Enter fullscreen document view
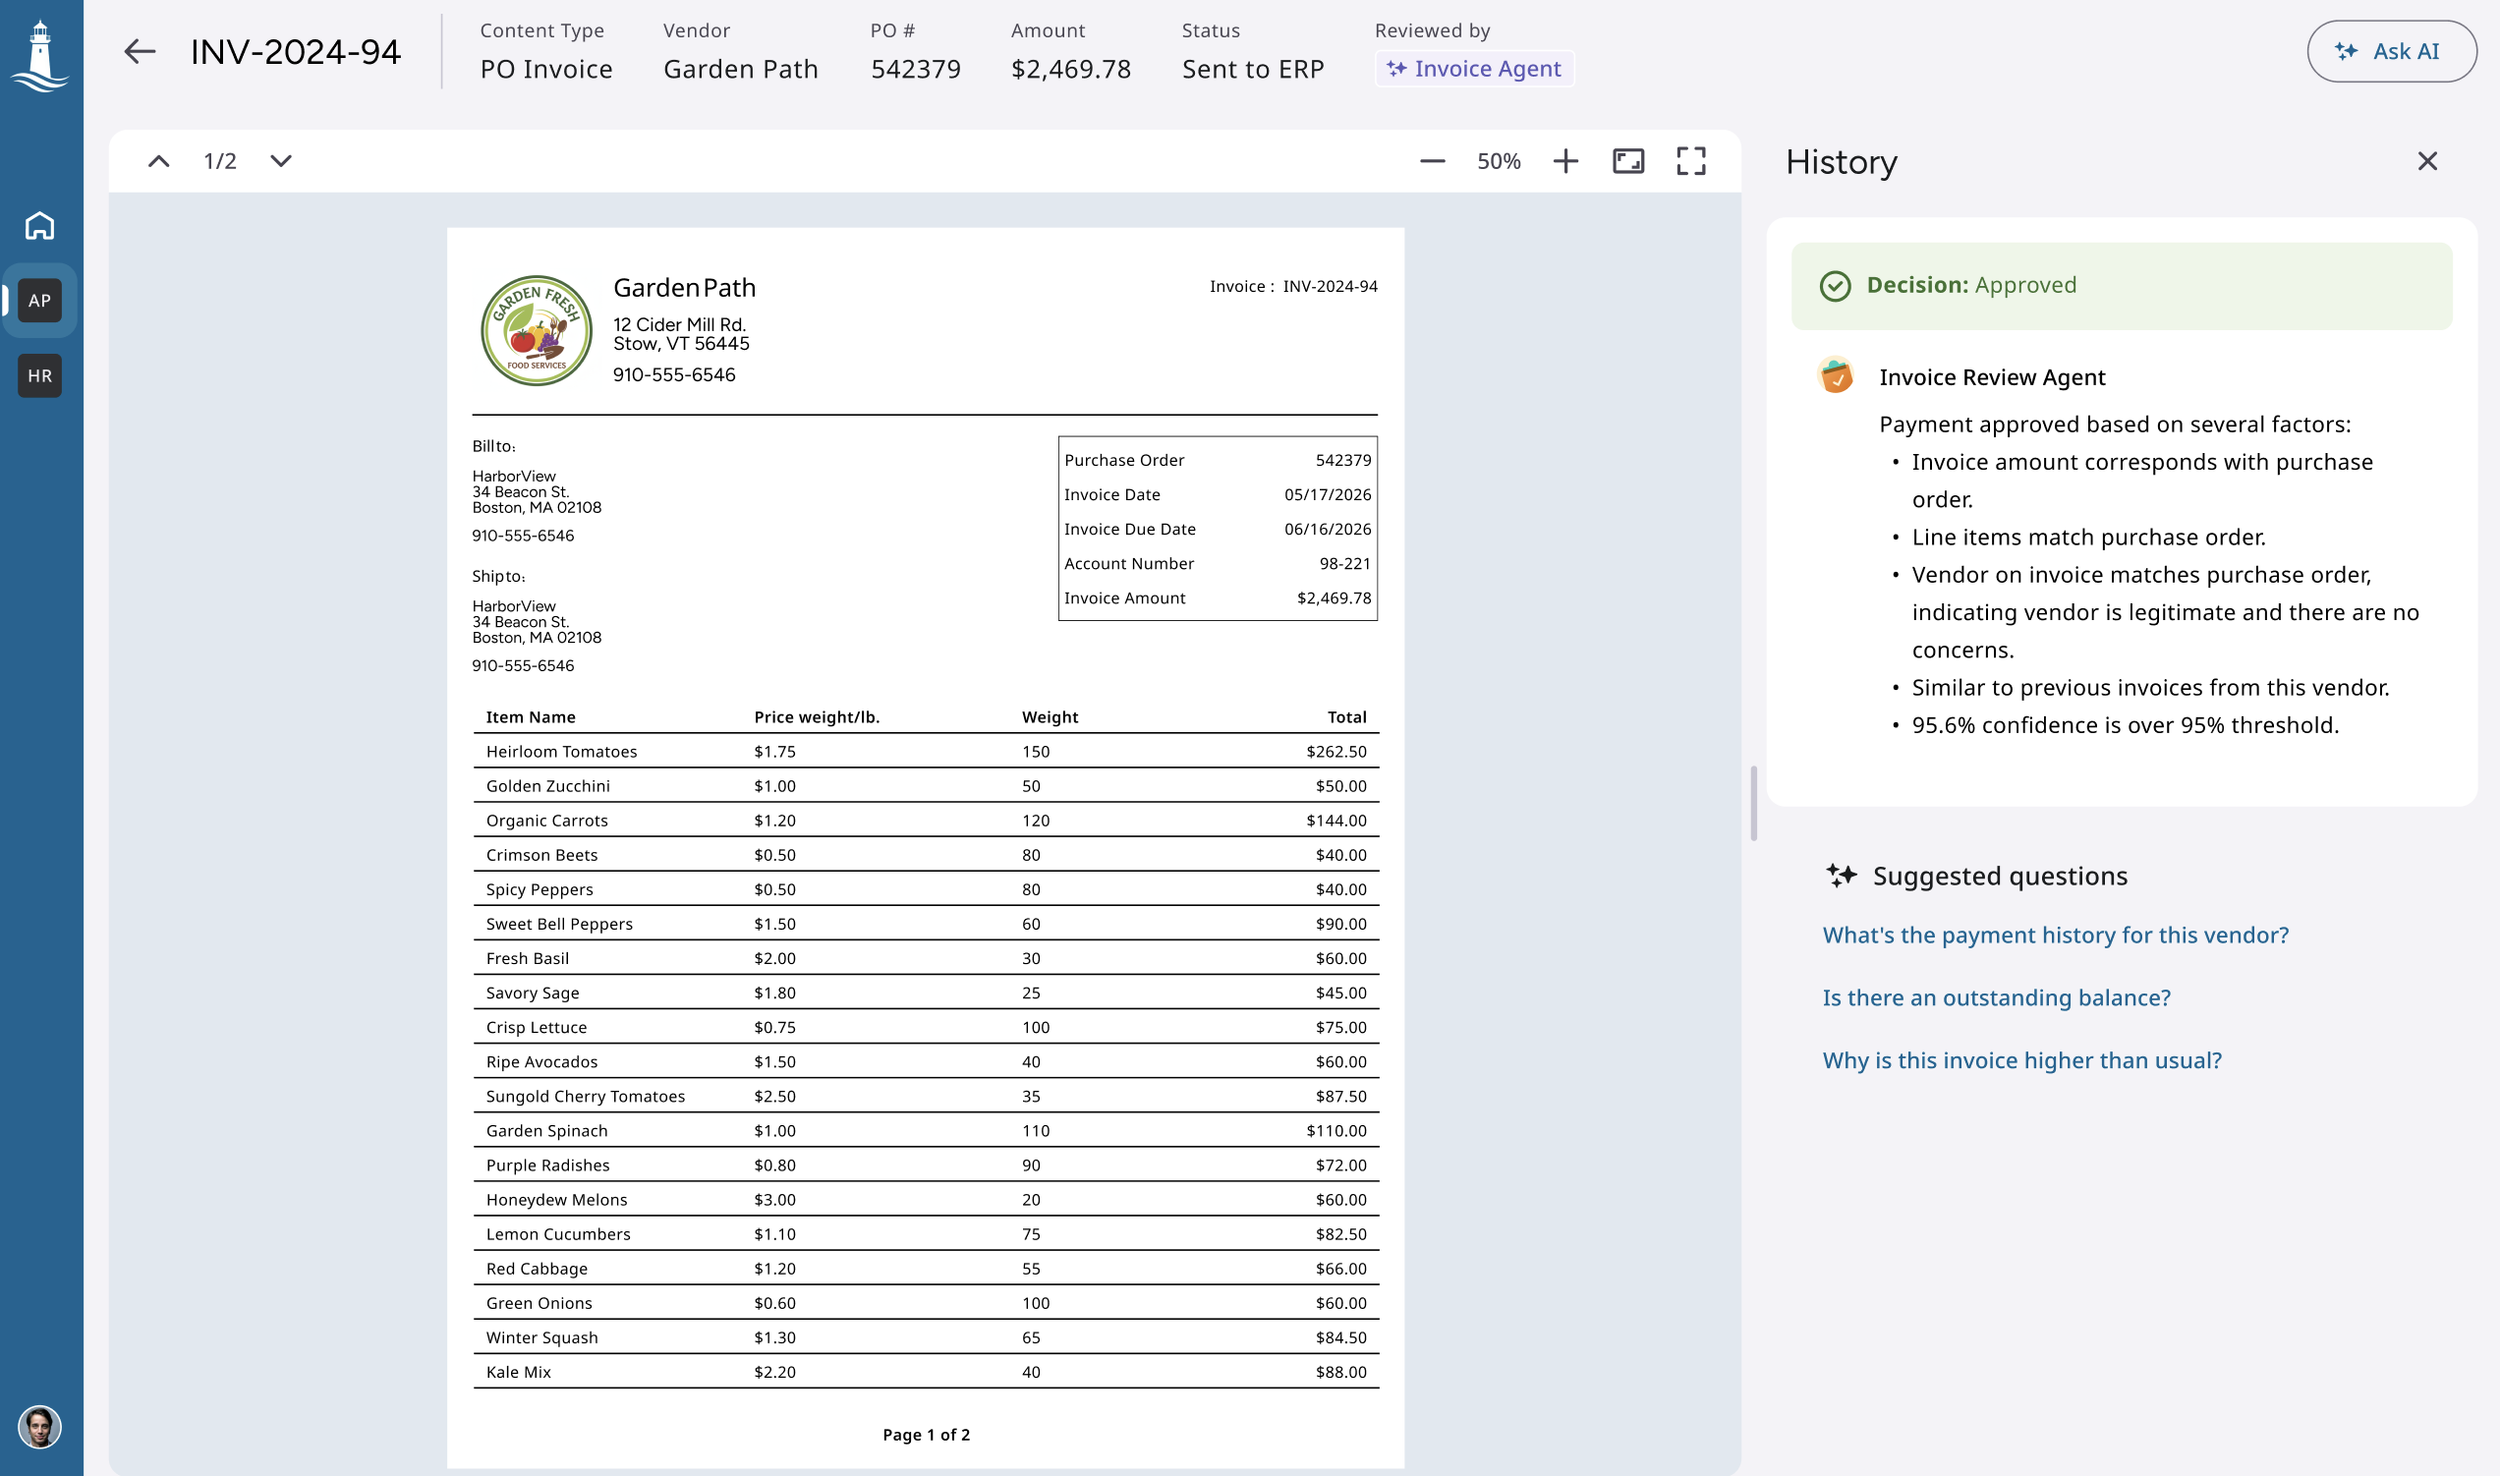Image resolution: width=2500 pixels, height=1476 pixels. pos(1691,161)
